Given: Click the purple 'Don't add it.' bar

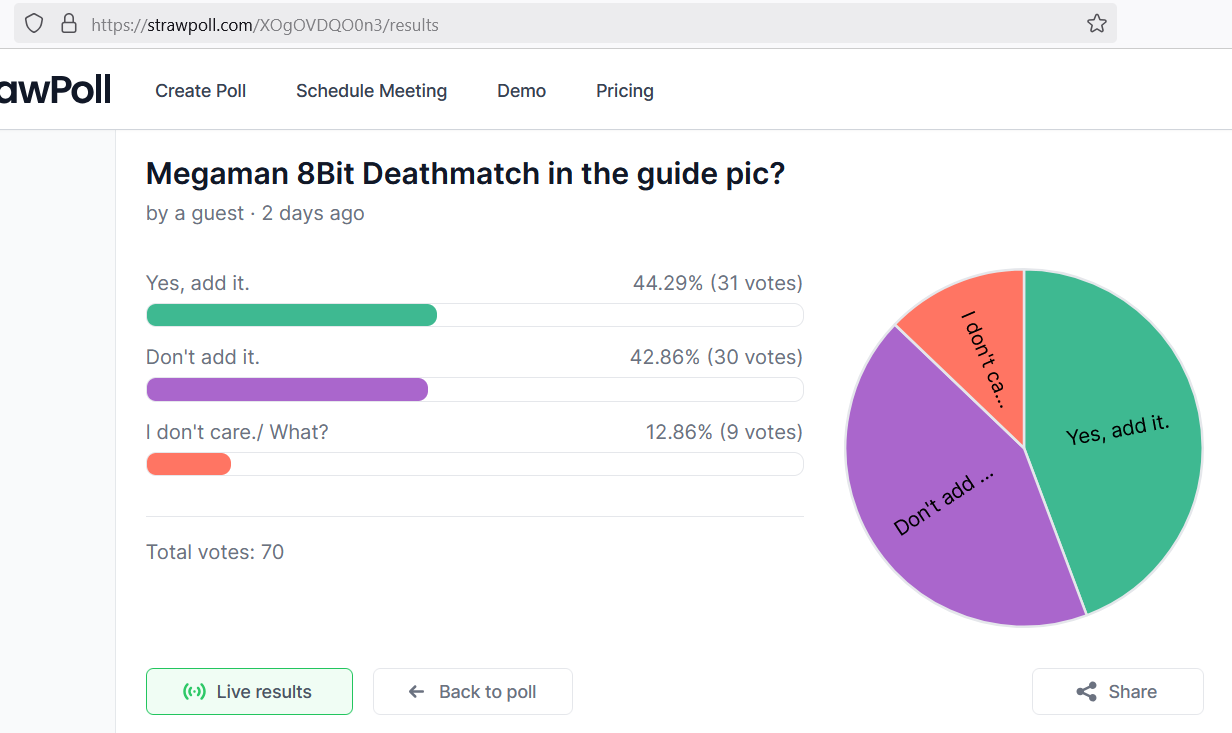Looking at the screenshot, I should click(287, 390).
